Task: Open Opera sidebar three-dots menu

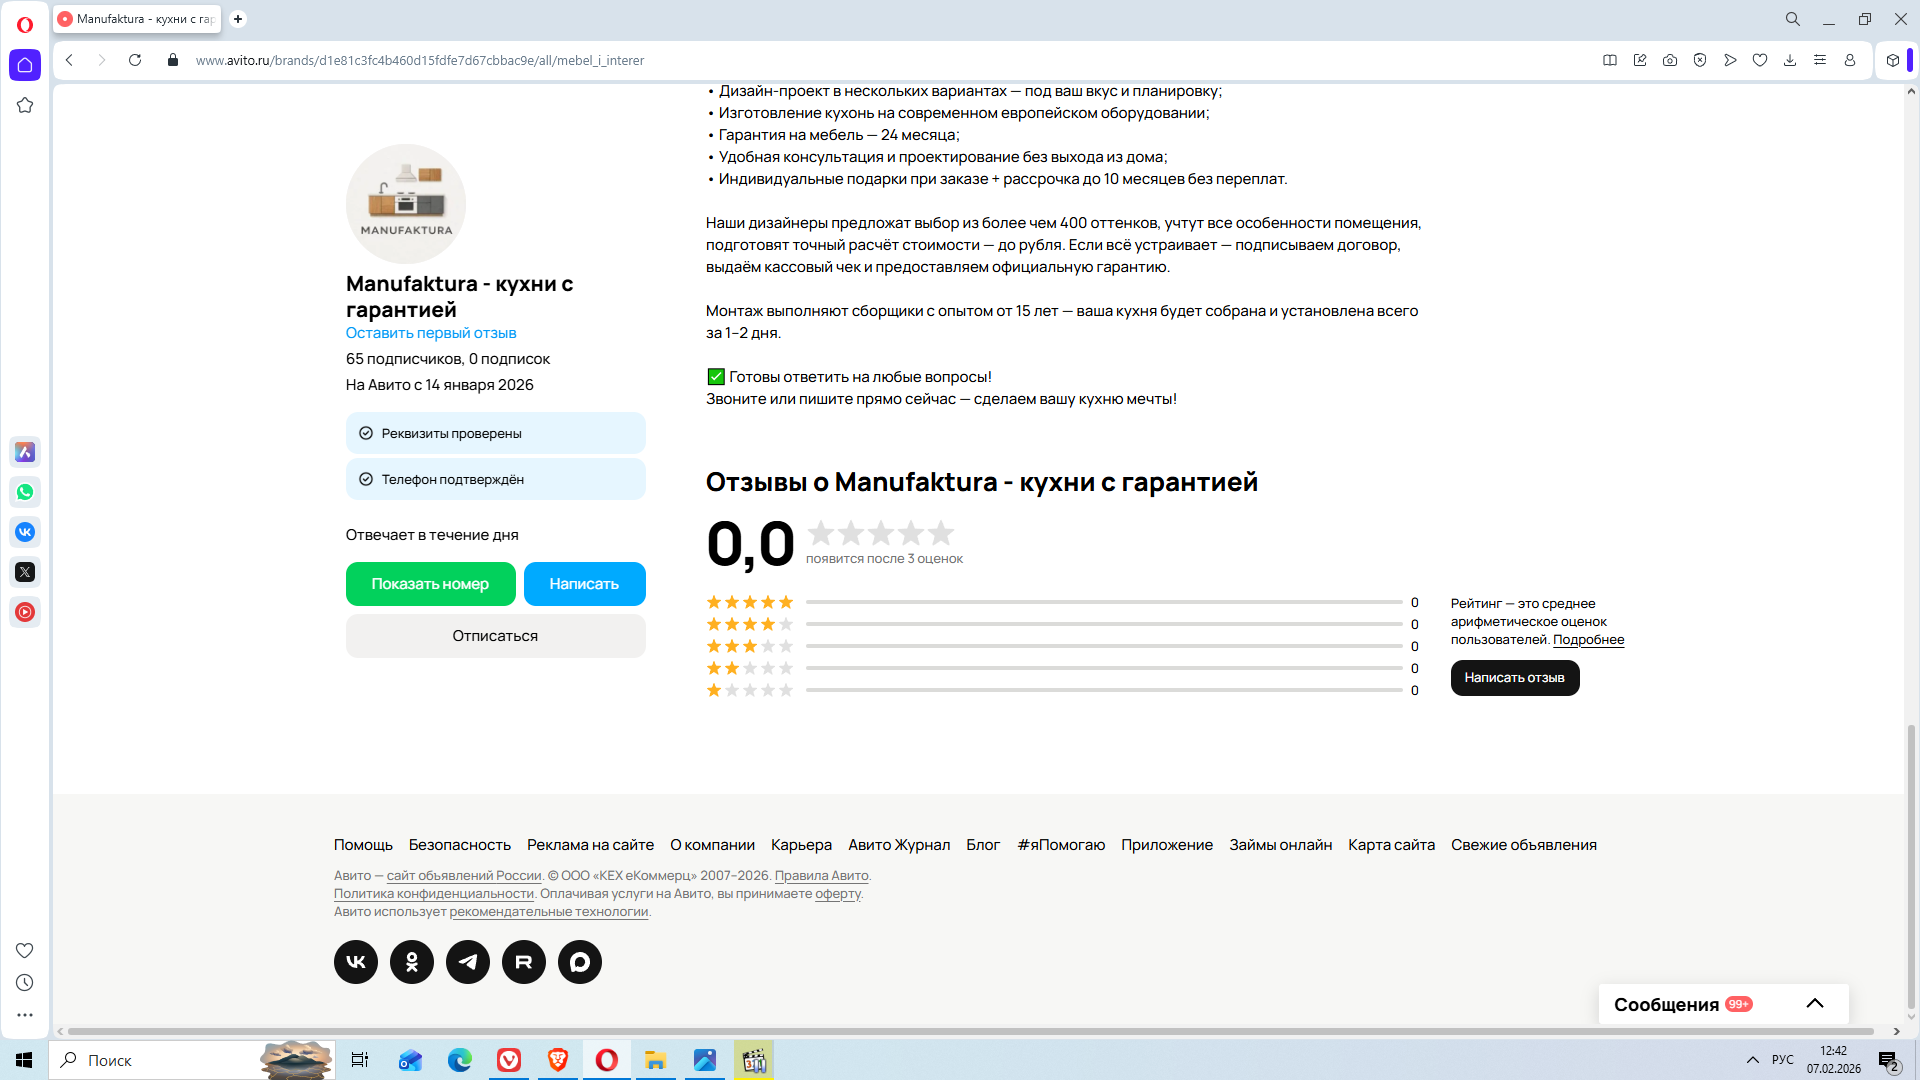Action: click(25, 1015)
